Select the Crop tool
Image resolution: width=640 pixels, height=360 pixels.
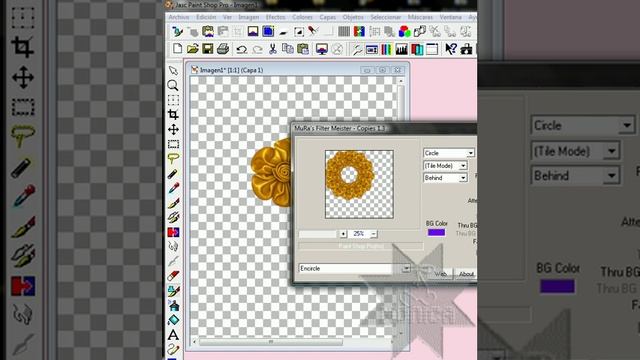pyautogui.click(x=173, y=115)
